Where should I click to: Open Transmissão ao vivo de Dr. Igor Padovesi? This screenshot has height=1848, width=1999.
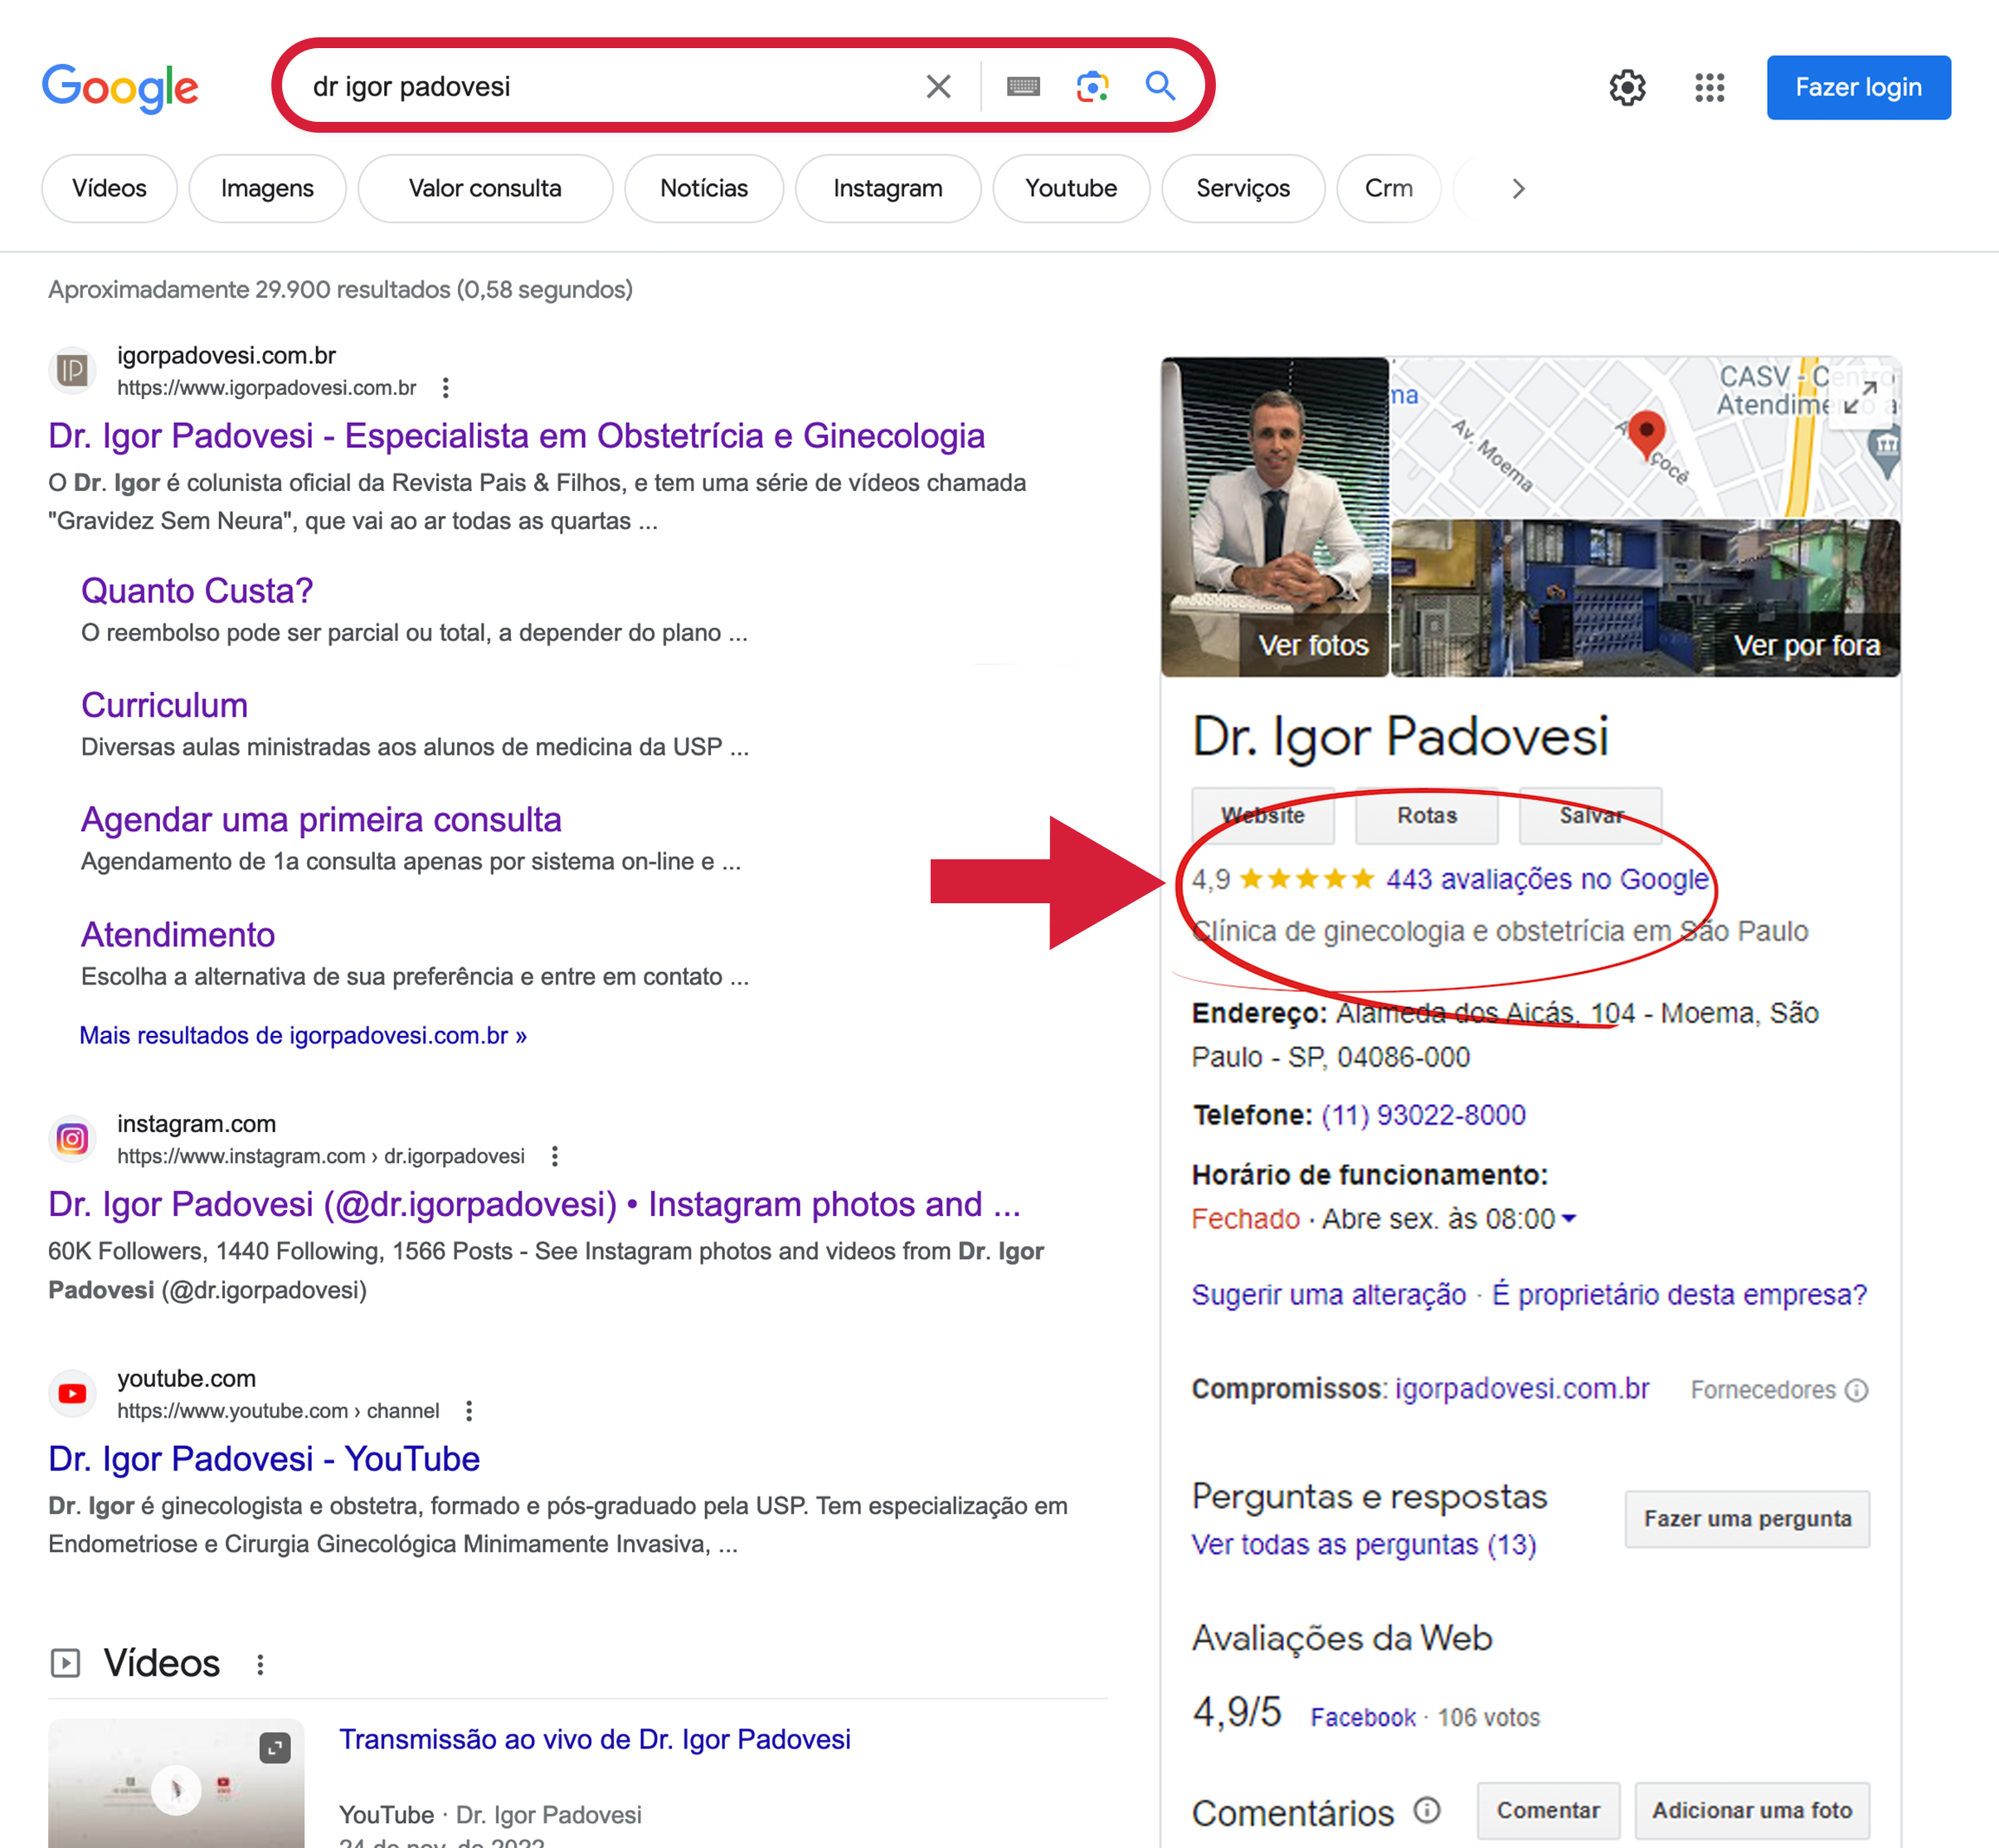click(595, 1739)
